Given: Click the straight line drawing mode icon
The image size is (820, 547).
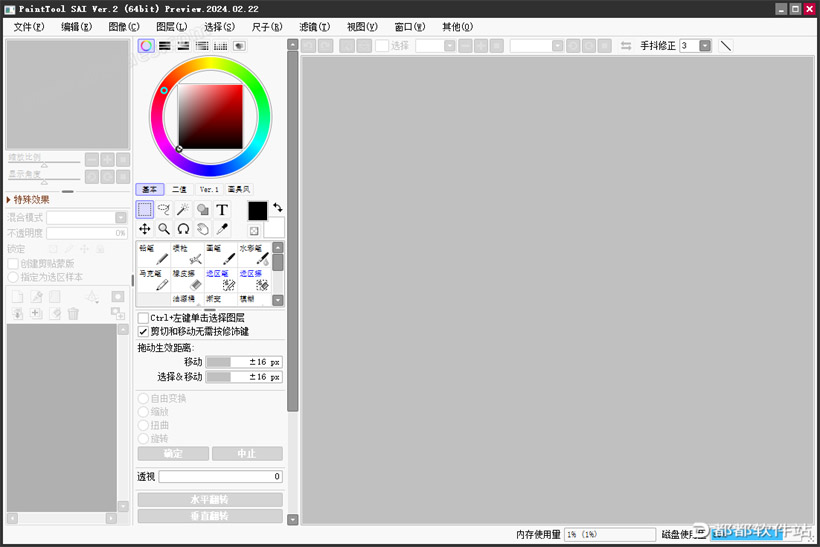Looking at the screenshot, I should (725, 45).
